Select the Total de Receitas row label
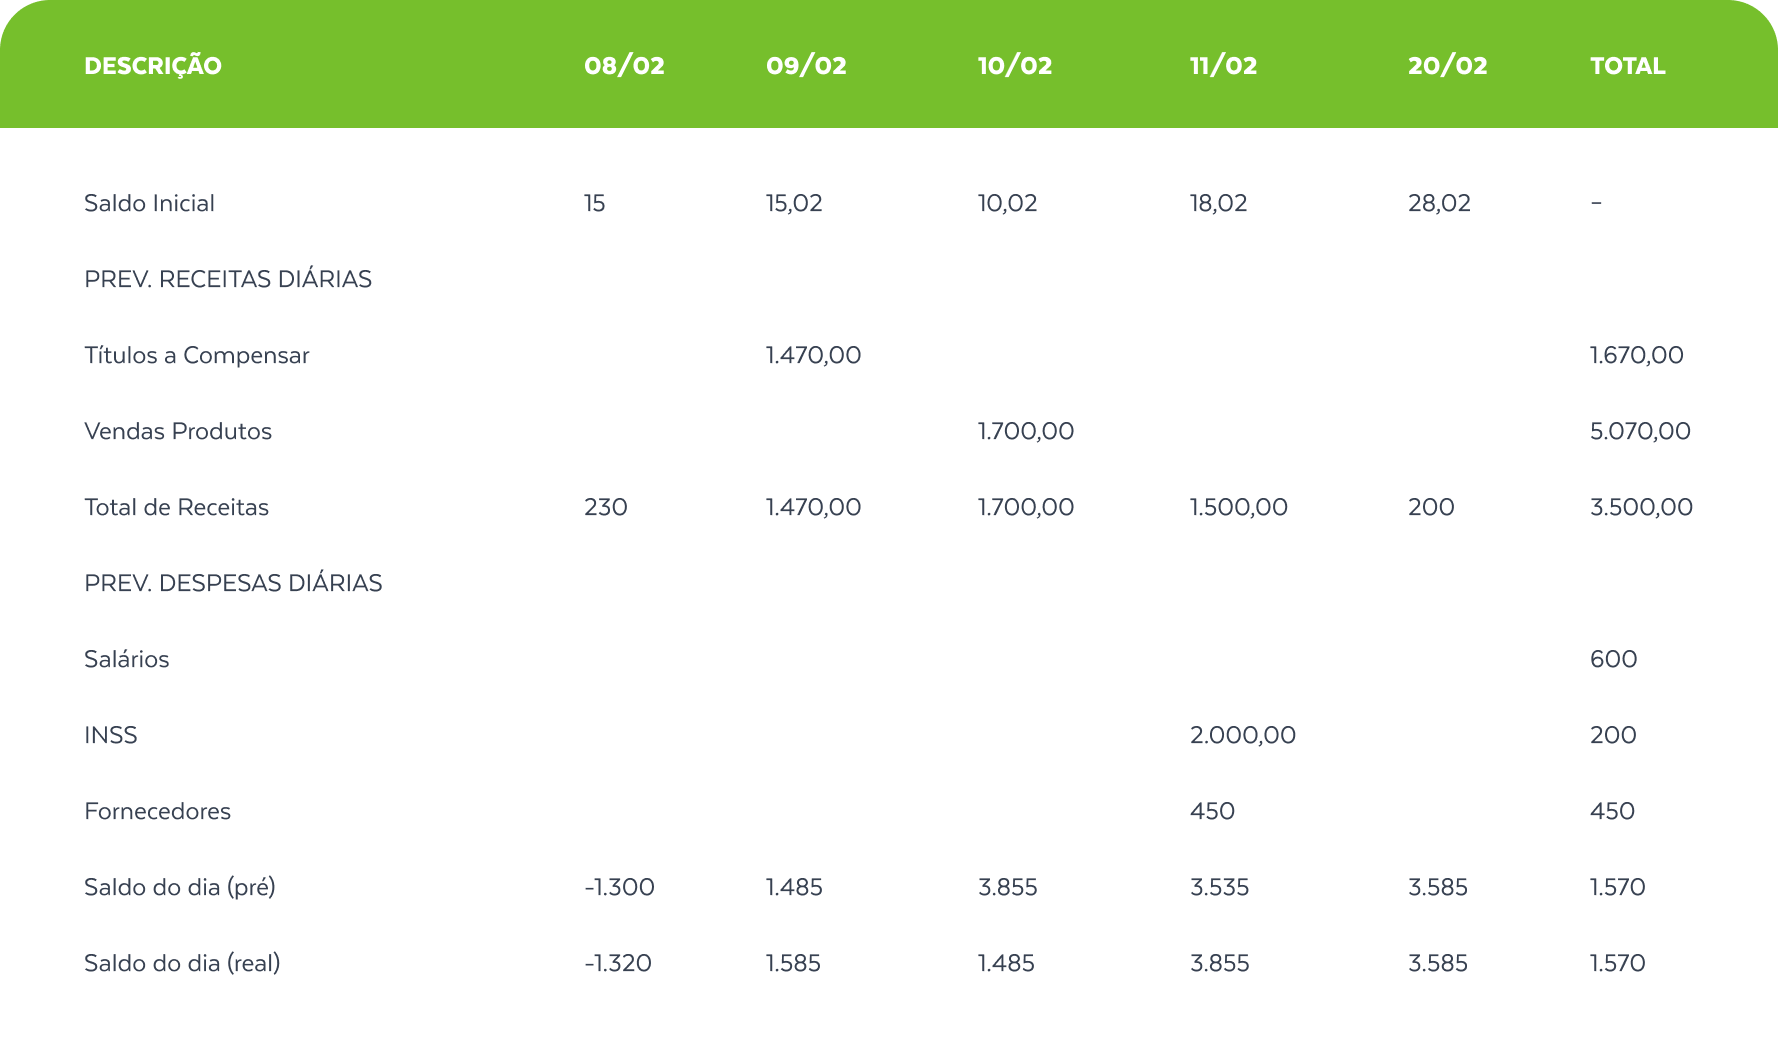Viewport: 1778px width, 1050px height. (176, 507)
